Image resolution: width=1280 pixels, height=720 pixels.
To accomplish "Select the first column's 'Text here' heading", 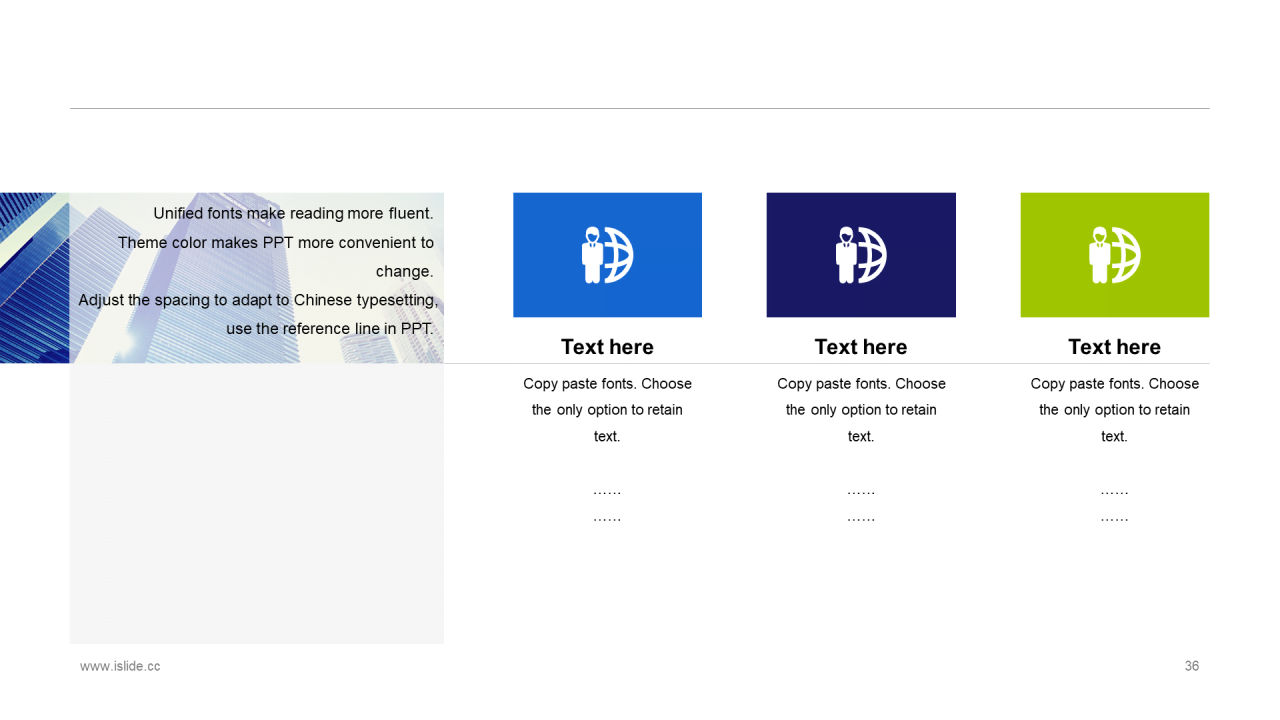I will [607, 347].
